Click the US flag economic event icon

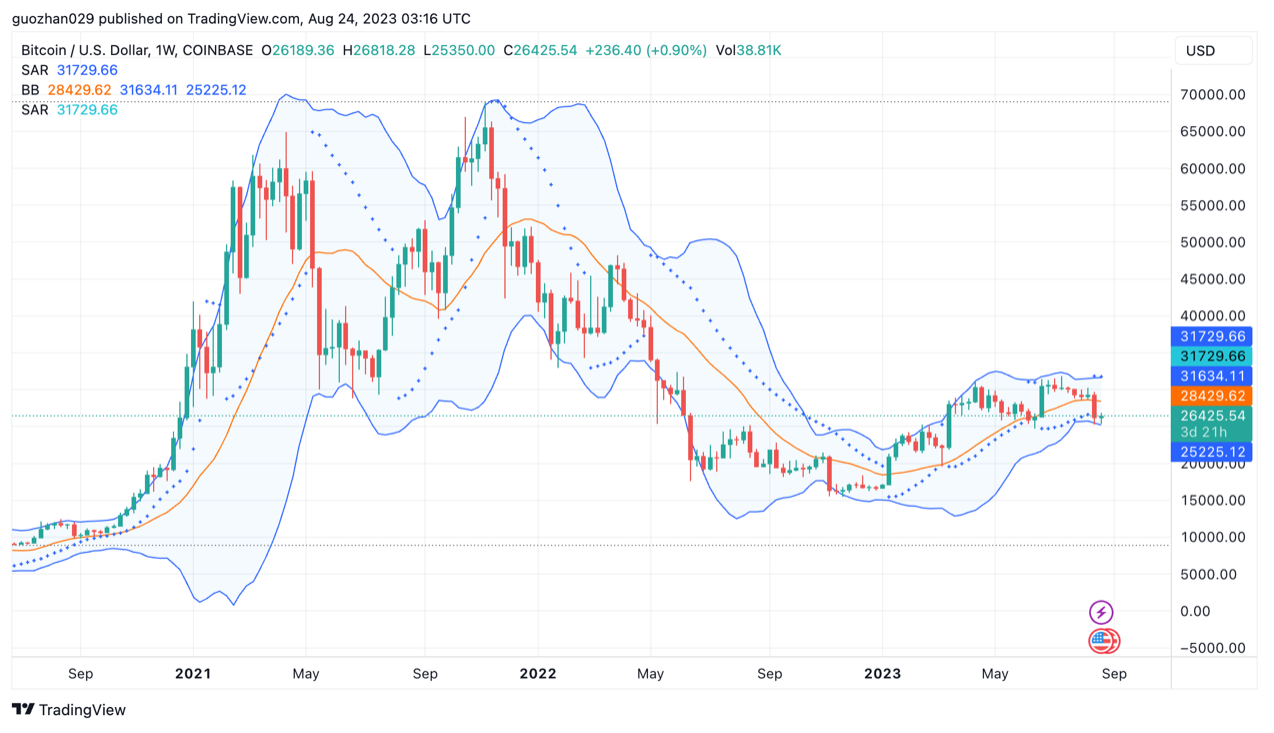[x=1103, y=641]
